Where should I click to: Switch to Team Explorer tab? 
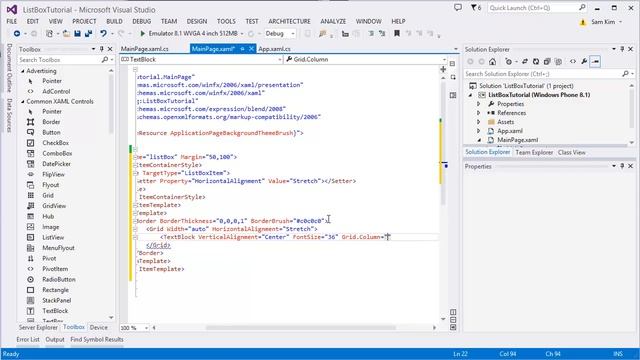coord(534,152)
